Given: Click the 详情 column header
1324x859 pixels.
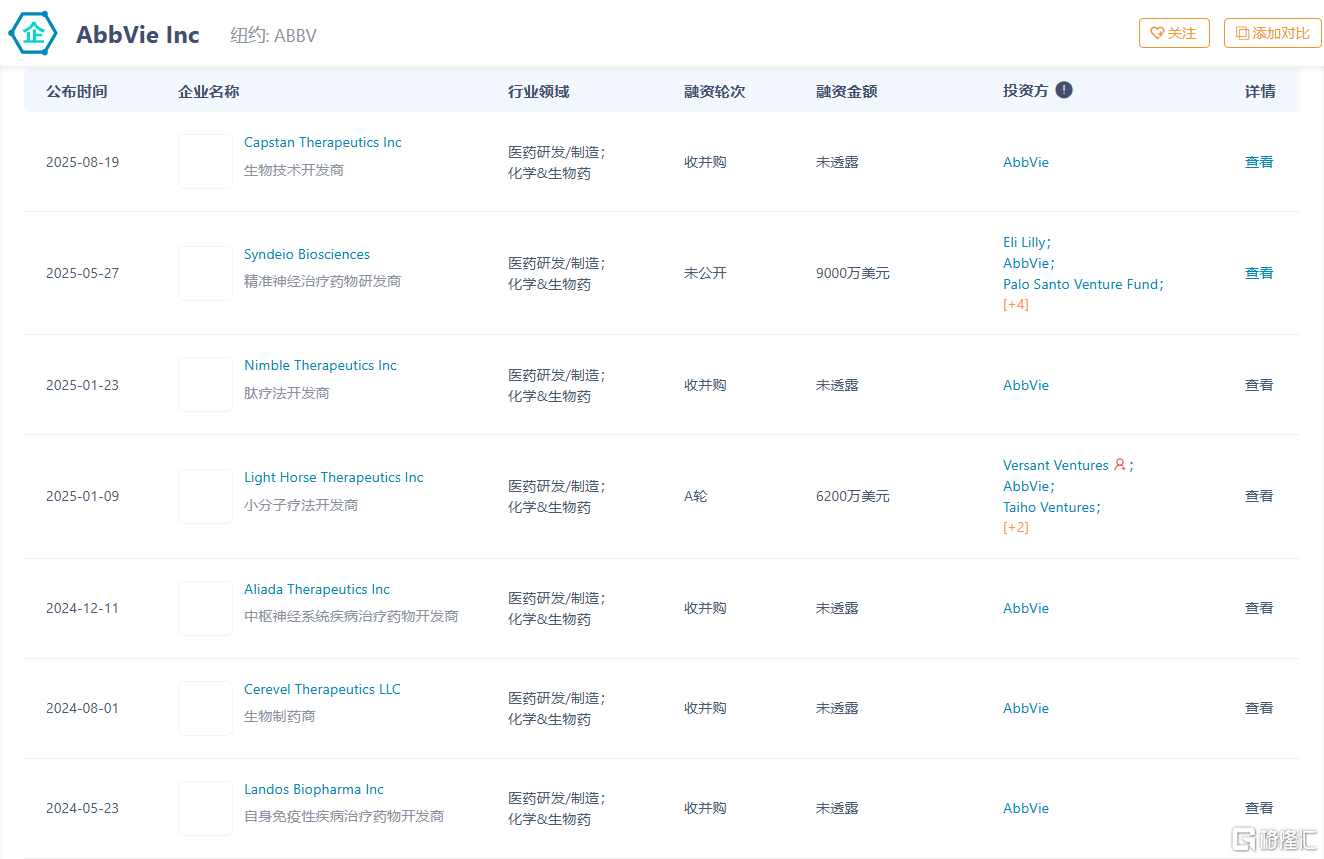Looking at the screenshot, I should [x=1260, y=91].
